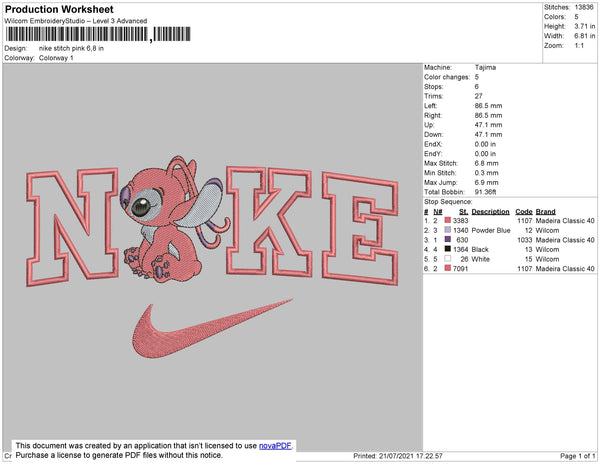Viewport: 600px width, 464px height.
Task: Click the "Page 1 of 1" footer text
Action: [578, 456]
